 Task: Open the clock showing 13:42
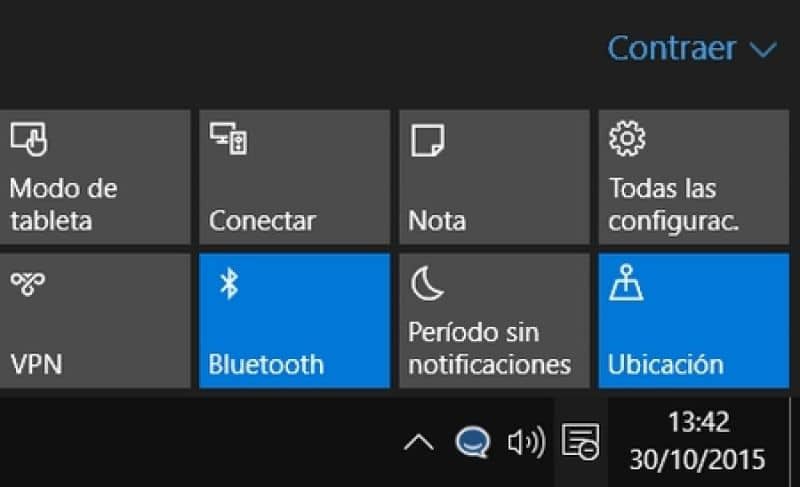pos(698,422)
